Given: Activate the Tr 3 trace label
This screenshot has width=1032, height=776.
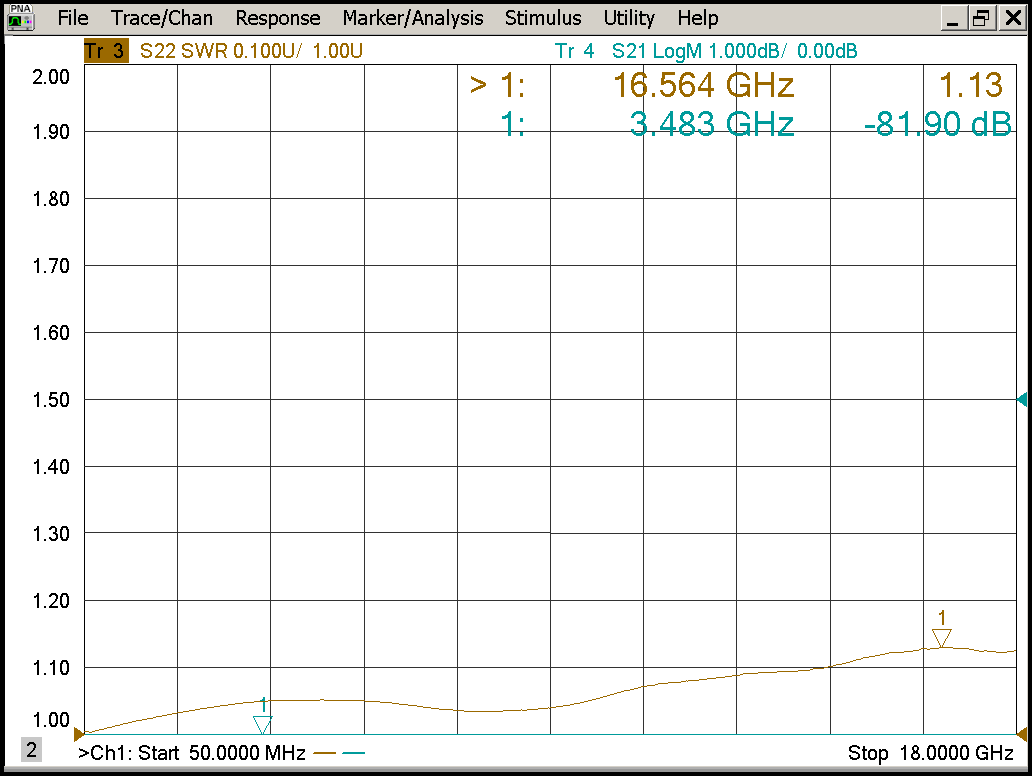Looking at the screenshot, I should pos(105,51).
